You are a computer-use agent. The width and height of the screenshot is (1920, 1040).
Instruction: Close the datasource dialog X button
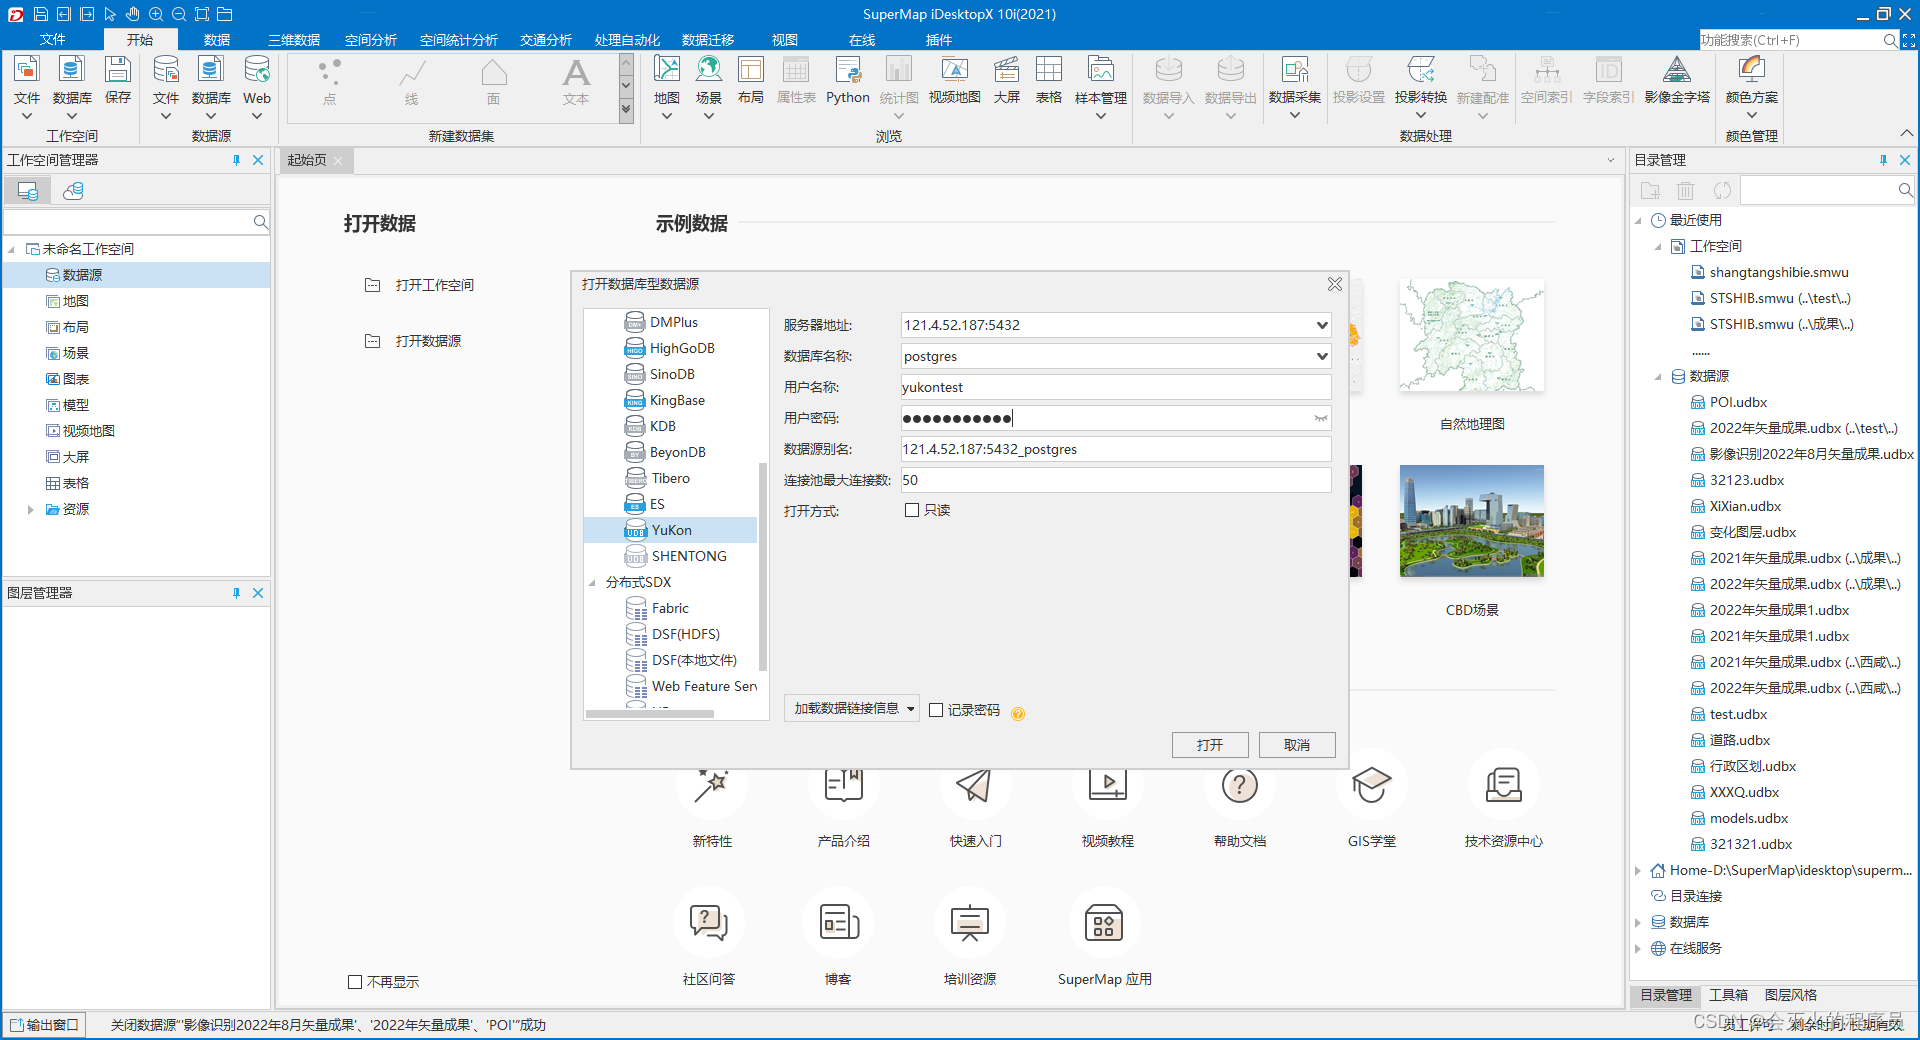(x=1335, y=284)
